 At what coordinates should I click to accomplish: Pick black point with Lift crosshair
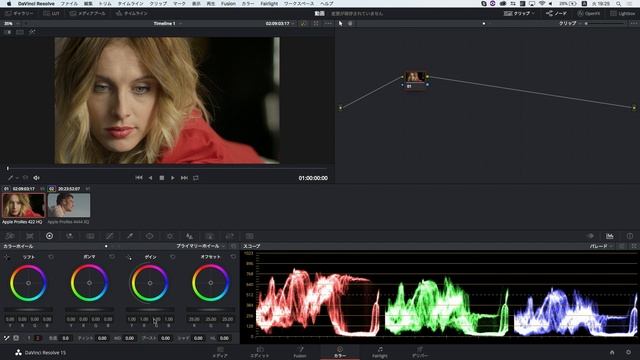tap(7, 257)
